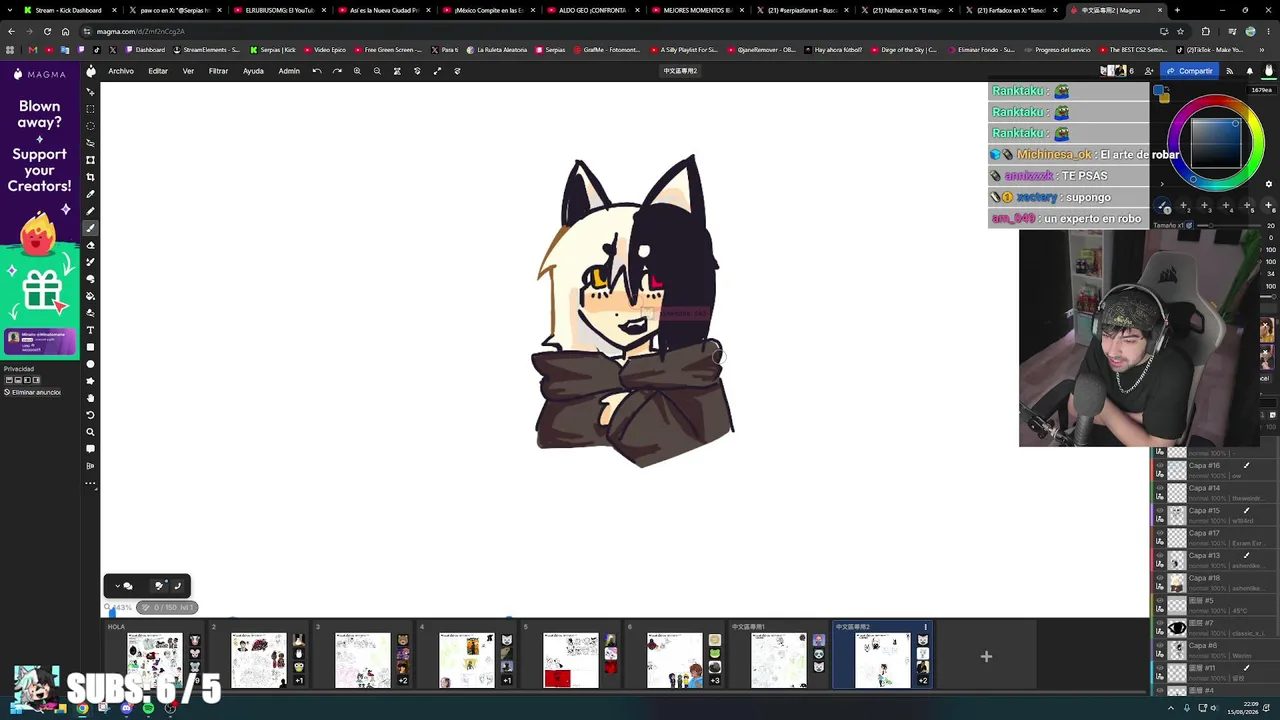Toggle fullscreen with the expand arrows icon
This screenshot has width=1280, height=720.
click(437, 71)
